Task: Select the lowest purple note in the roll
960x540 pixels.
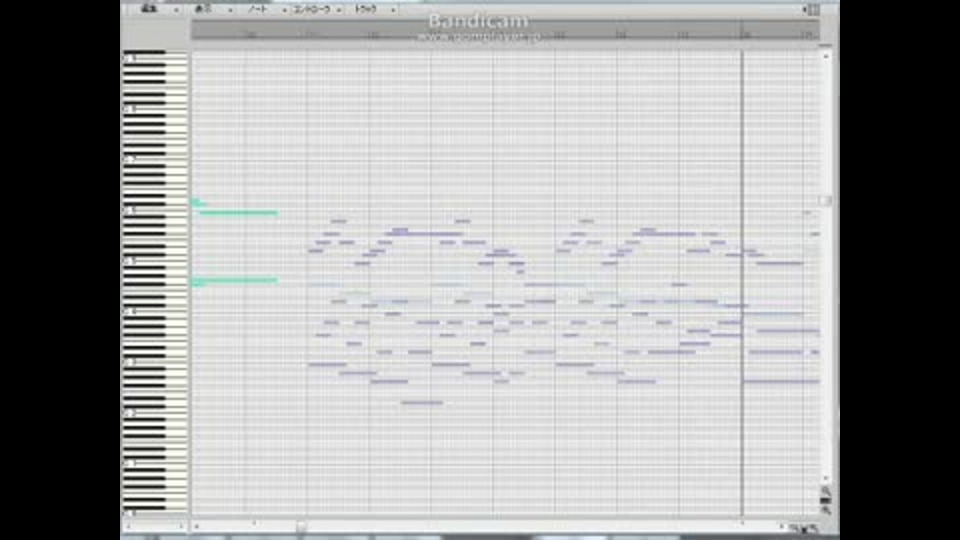Action: pos(422,402)
